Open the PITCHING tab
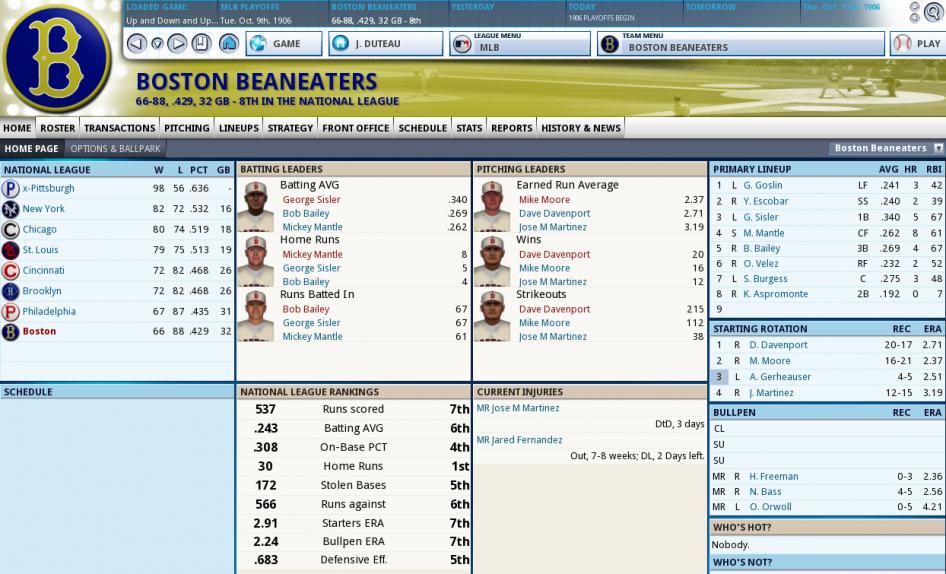This screenshot has height=574, width=946. click(x=186, y=128)
